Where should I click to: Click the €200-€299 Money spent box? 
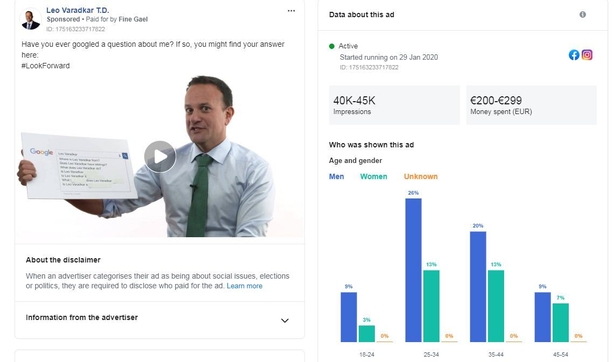531,105
